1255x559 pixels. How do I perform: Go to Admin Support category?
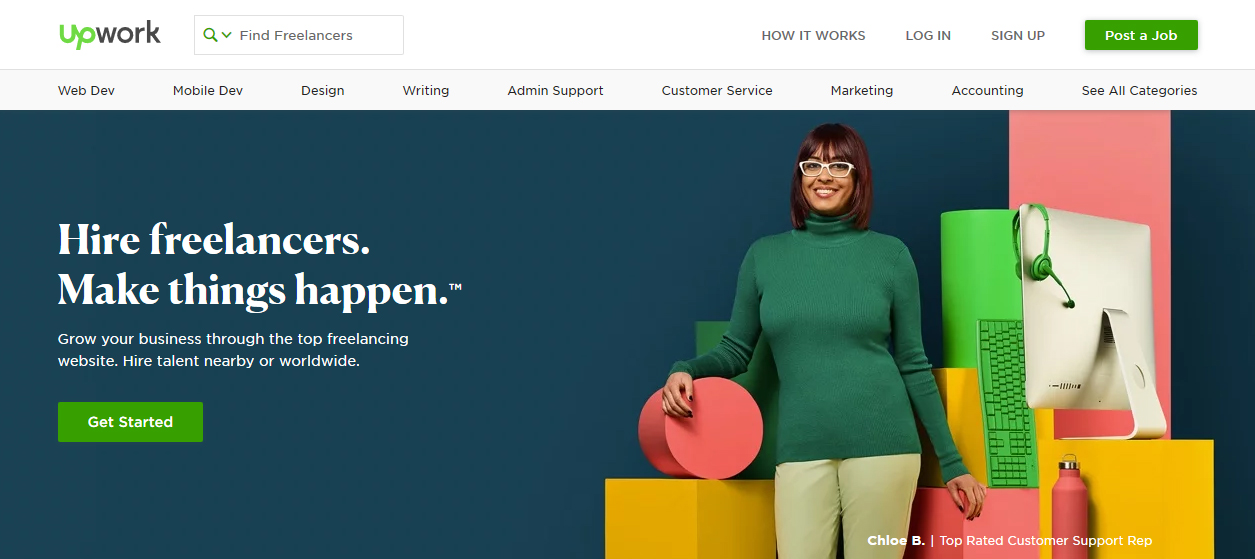pyautogui.click(x=555, y=90)
